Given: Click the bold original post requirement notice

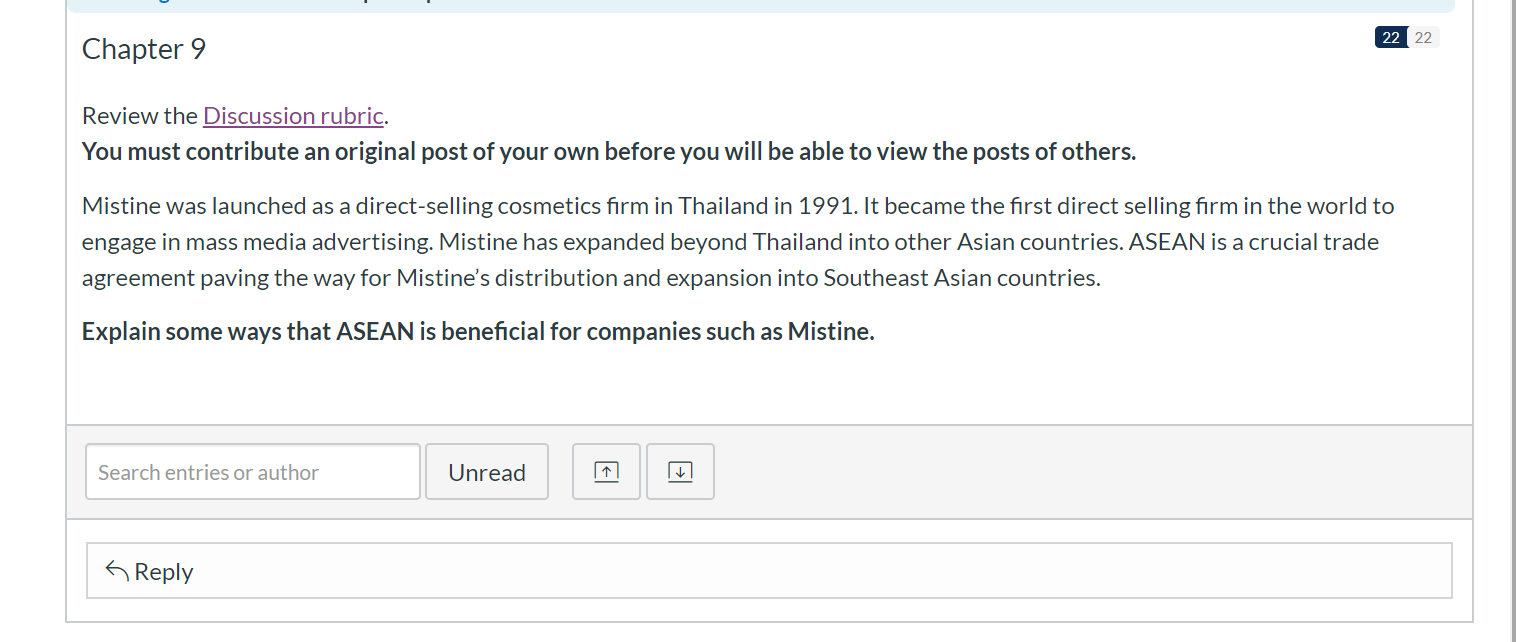Looking at the screenshot, I should [609, 152].
